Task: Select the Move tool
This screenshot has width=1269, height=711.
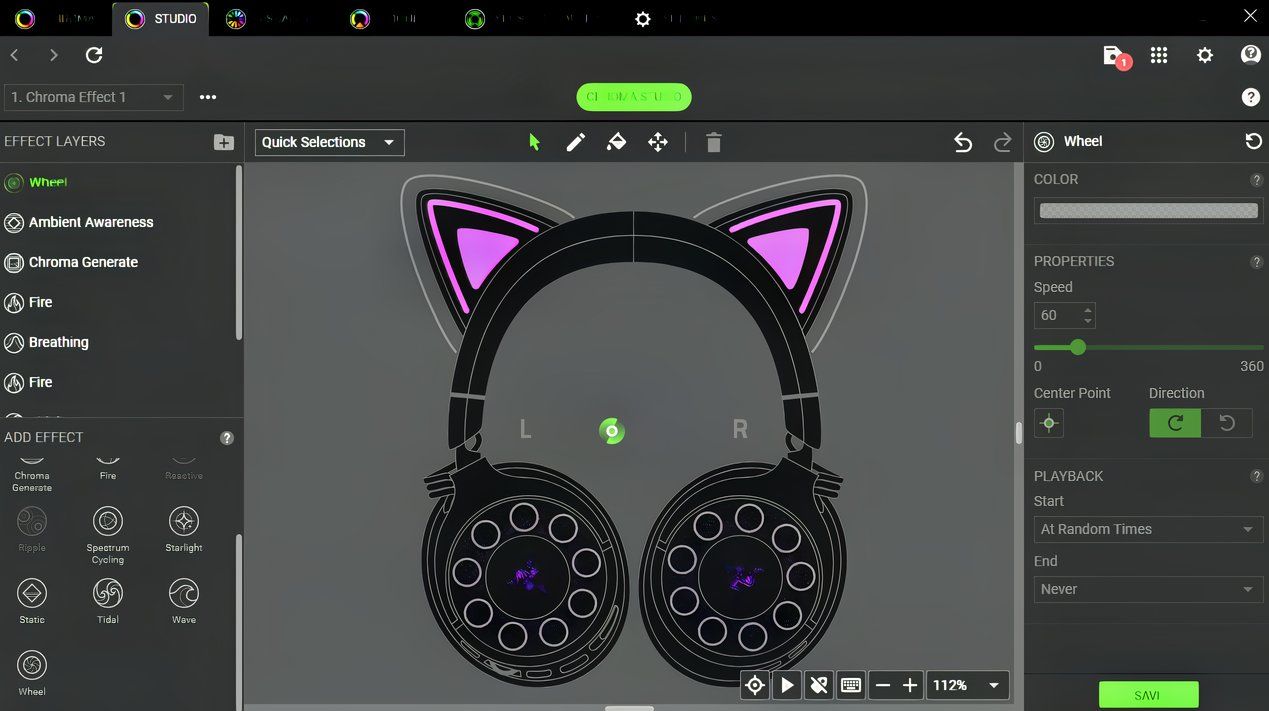Action: (x=657, y=142)
